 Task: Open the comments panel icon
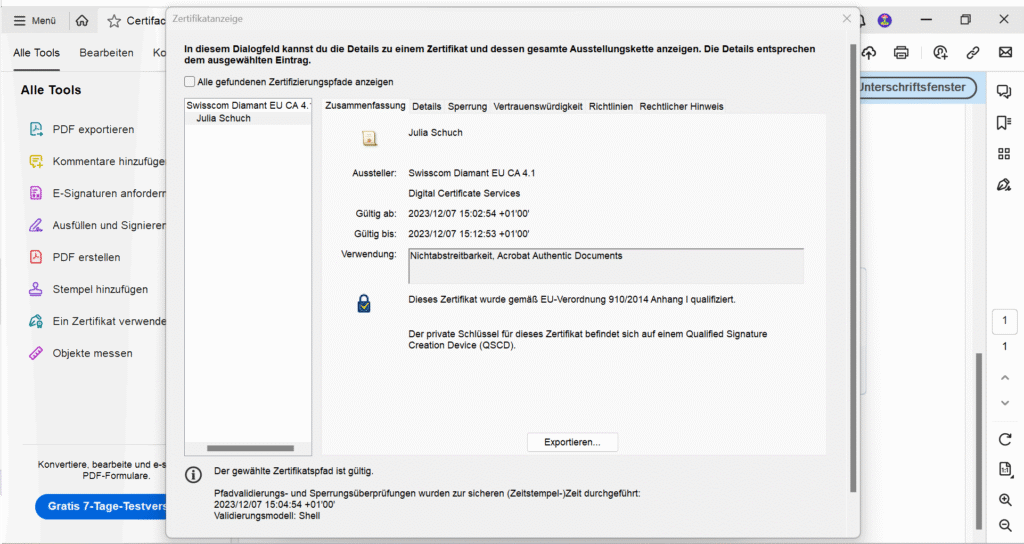1004,91
